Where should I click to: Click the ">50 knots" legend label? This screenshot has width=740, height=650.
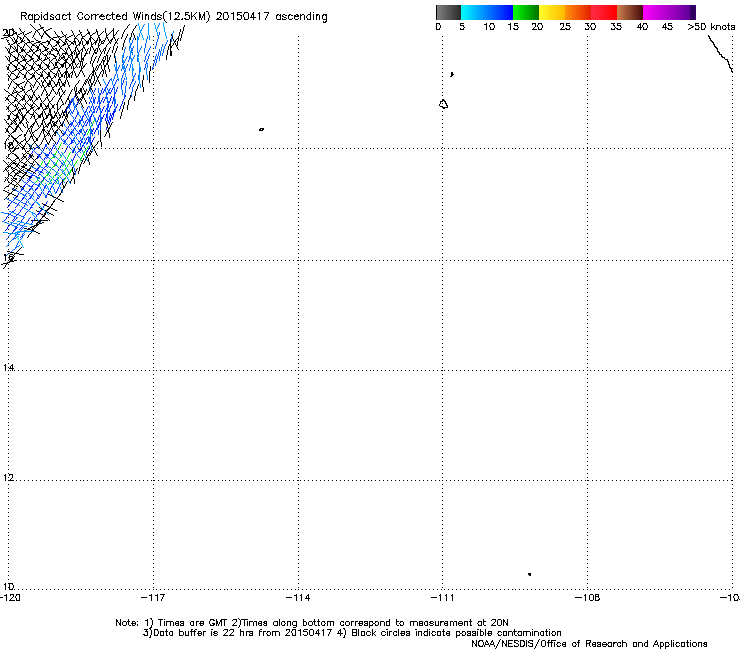tap(711, 27)
